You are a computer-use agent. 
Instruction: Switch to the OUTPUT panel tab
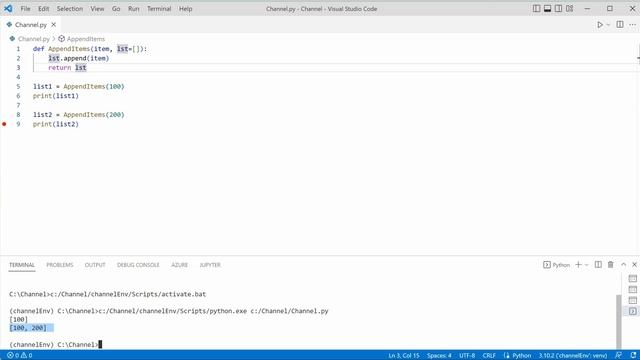[95, 265]
